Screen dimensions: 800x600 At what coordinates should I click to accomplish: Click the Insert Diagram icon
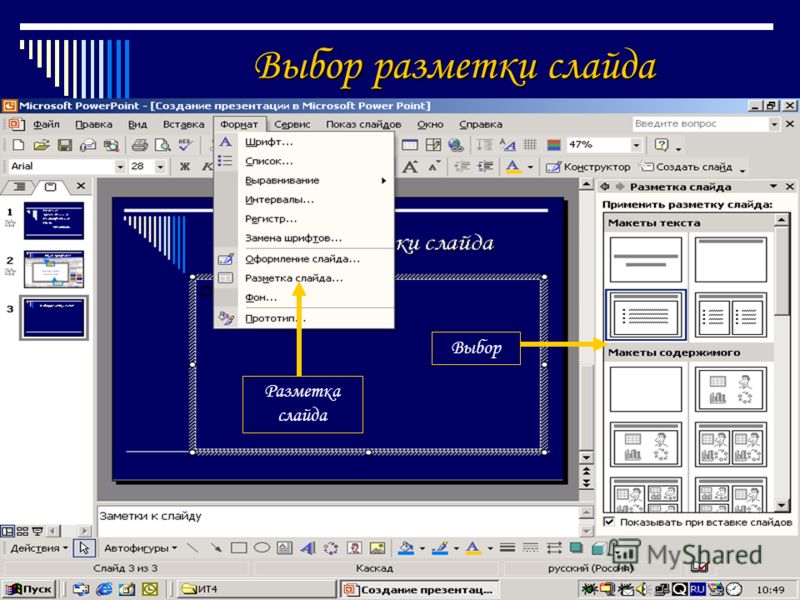pos(331,548)
